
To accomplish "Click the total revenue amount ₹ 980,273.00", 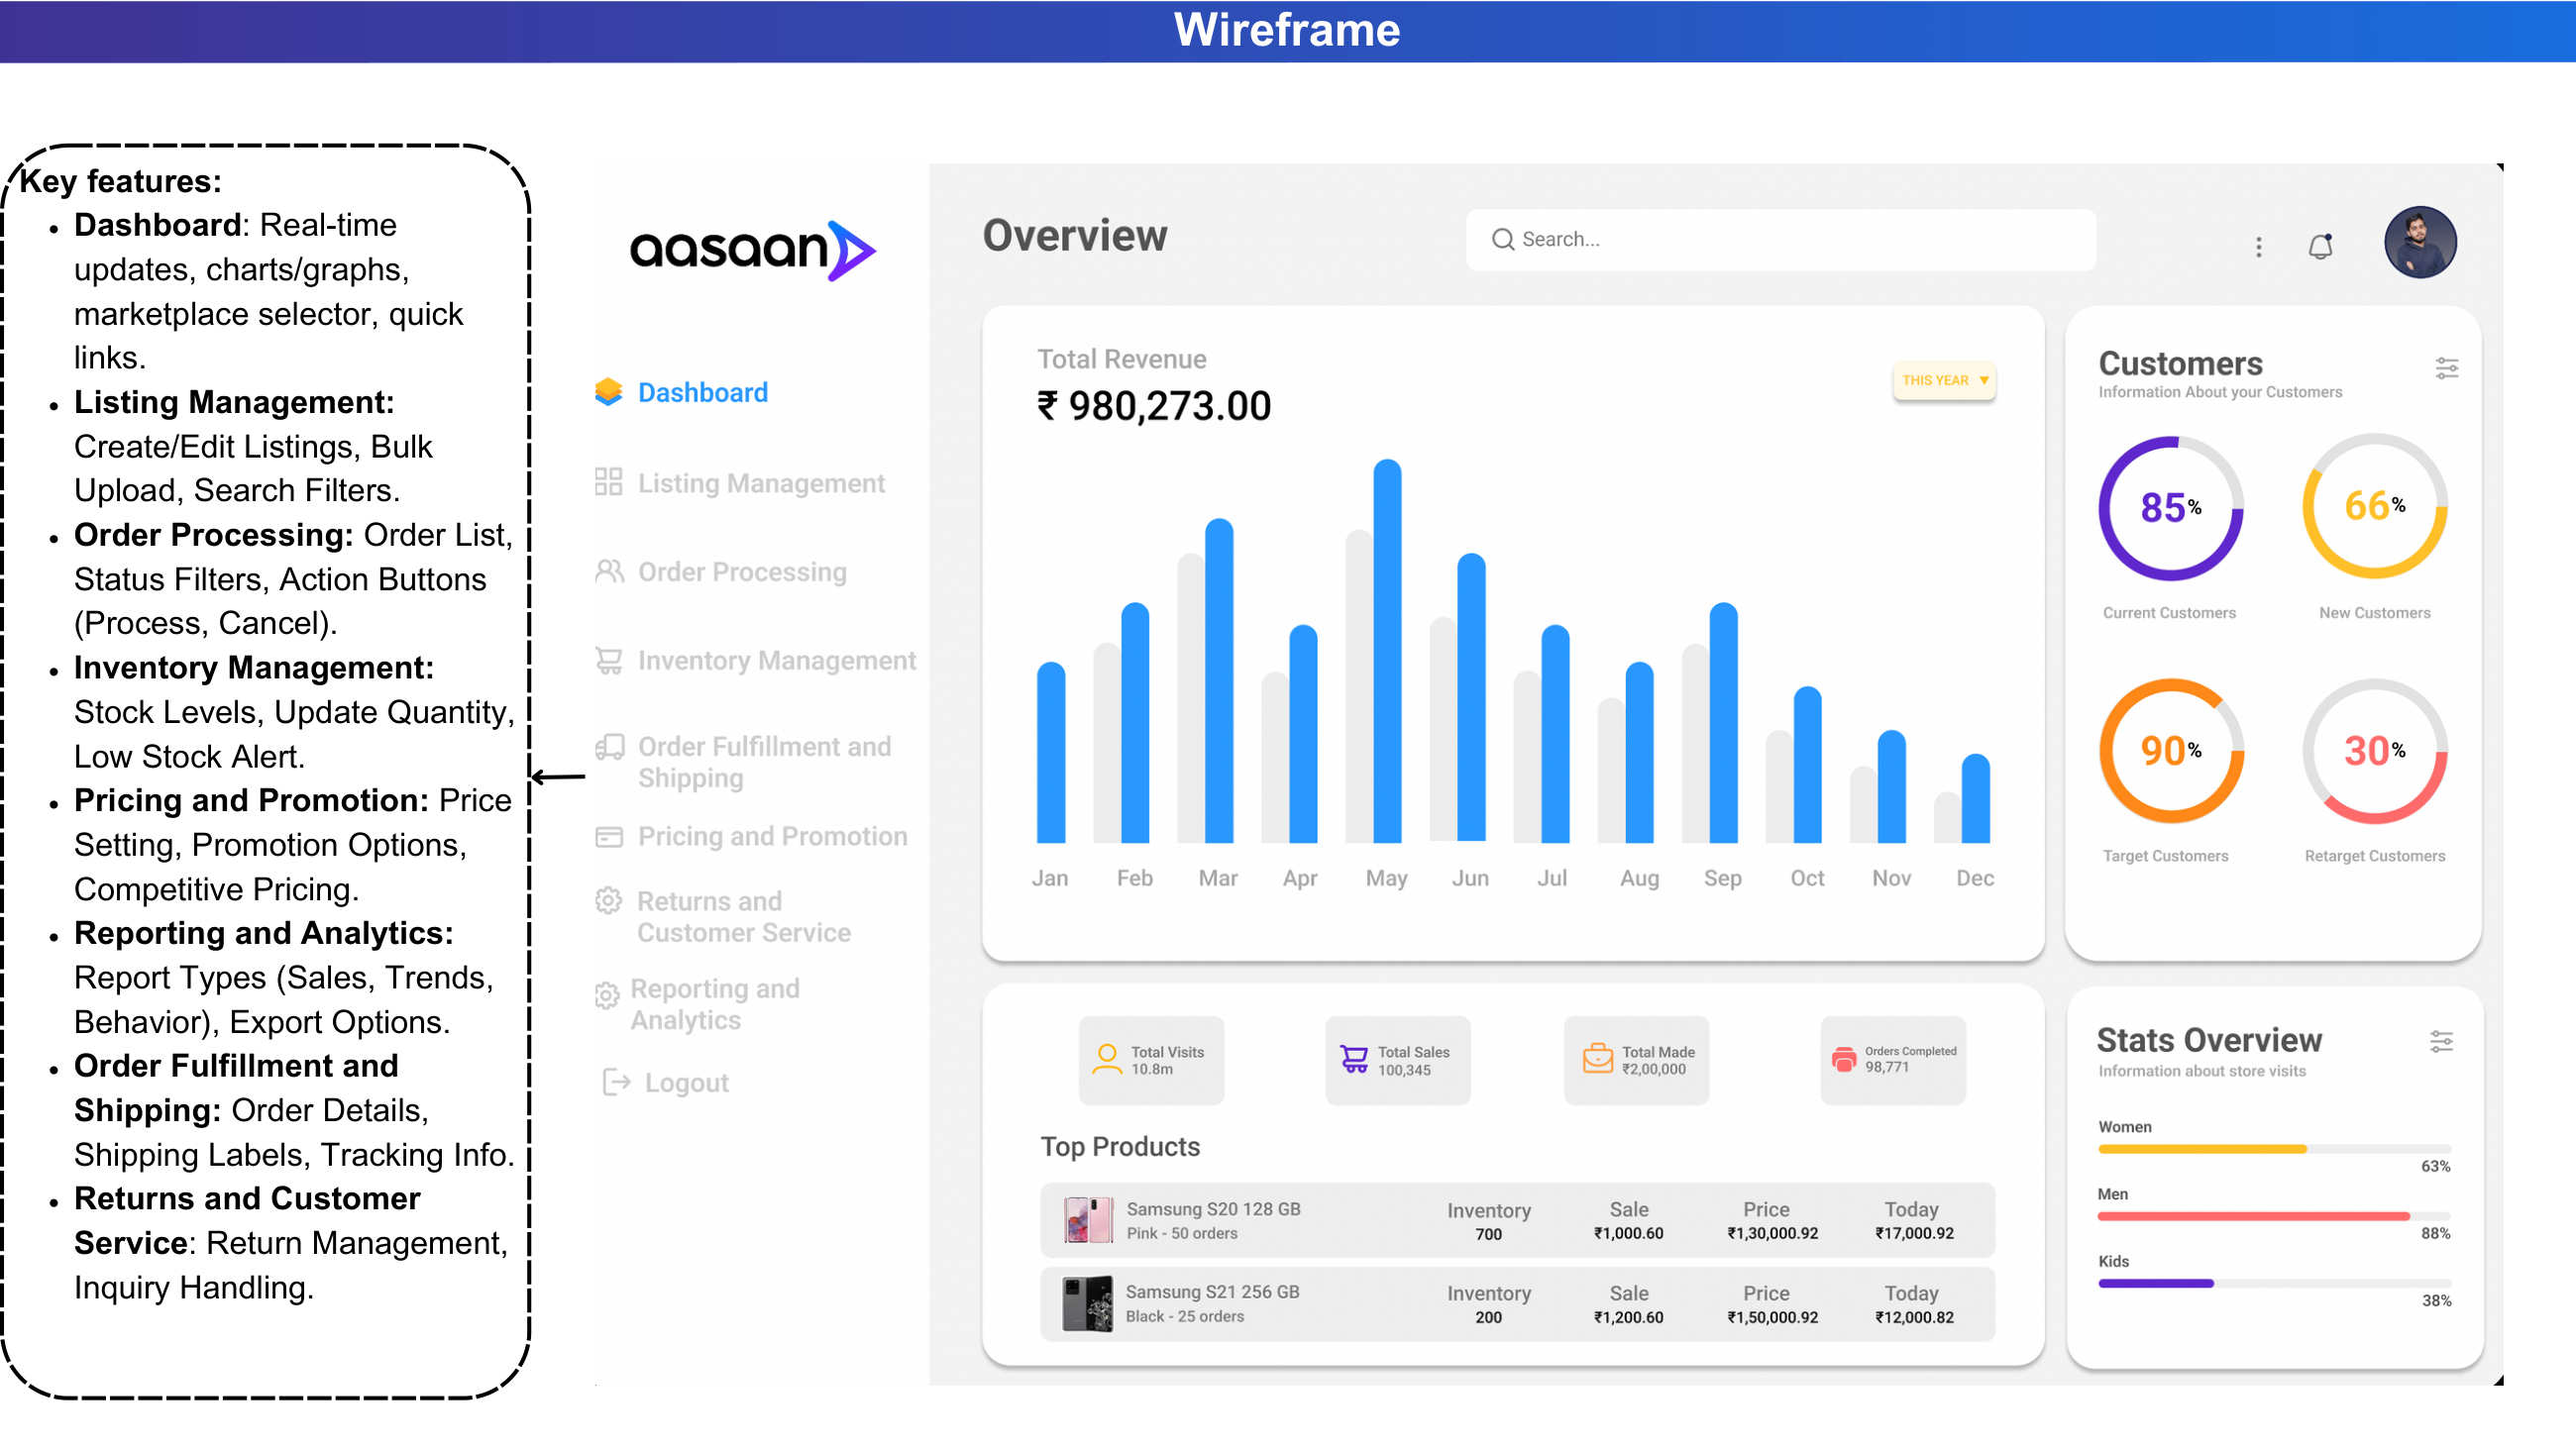I will pos(1153,406).
